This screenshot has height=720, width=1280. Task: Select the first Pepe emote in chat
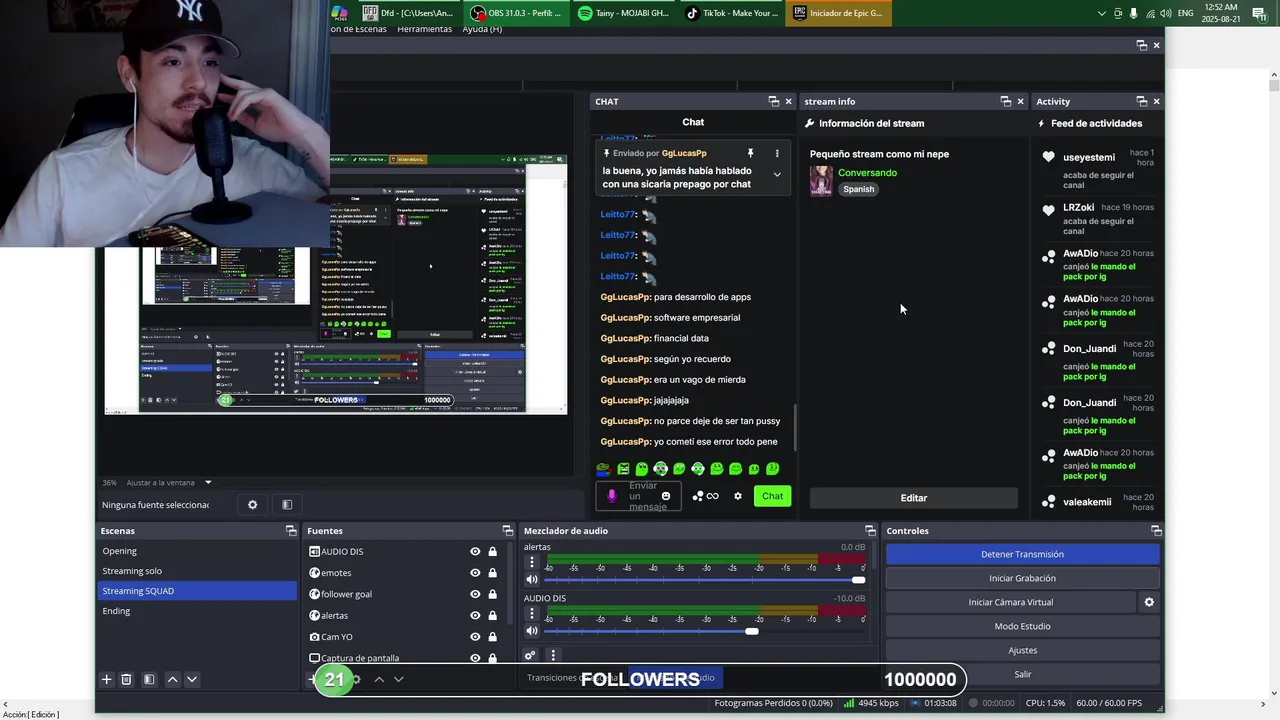[603, 469]
